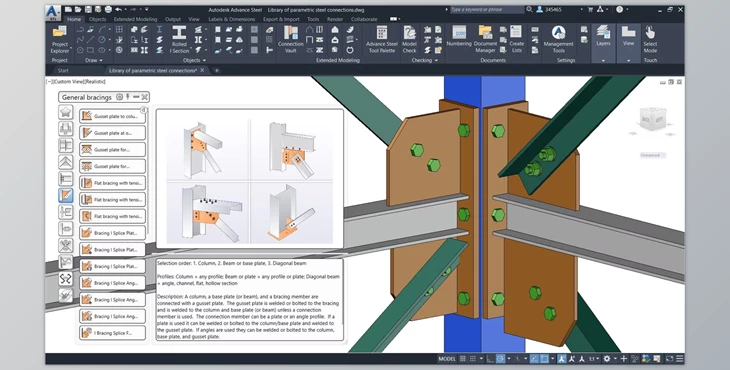Open the Advance Steel application menu logo
The width and height of the screenshot is (730, 370).
pos(53,12)
